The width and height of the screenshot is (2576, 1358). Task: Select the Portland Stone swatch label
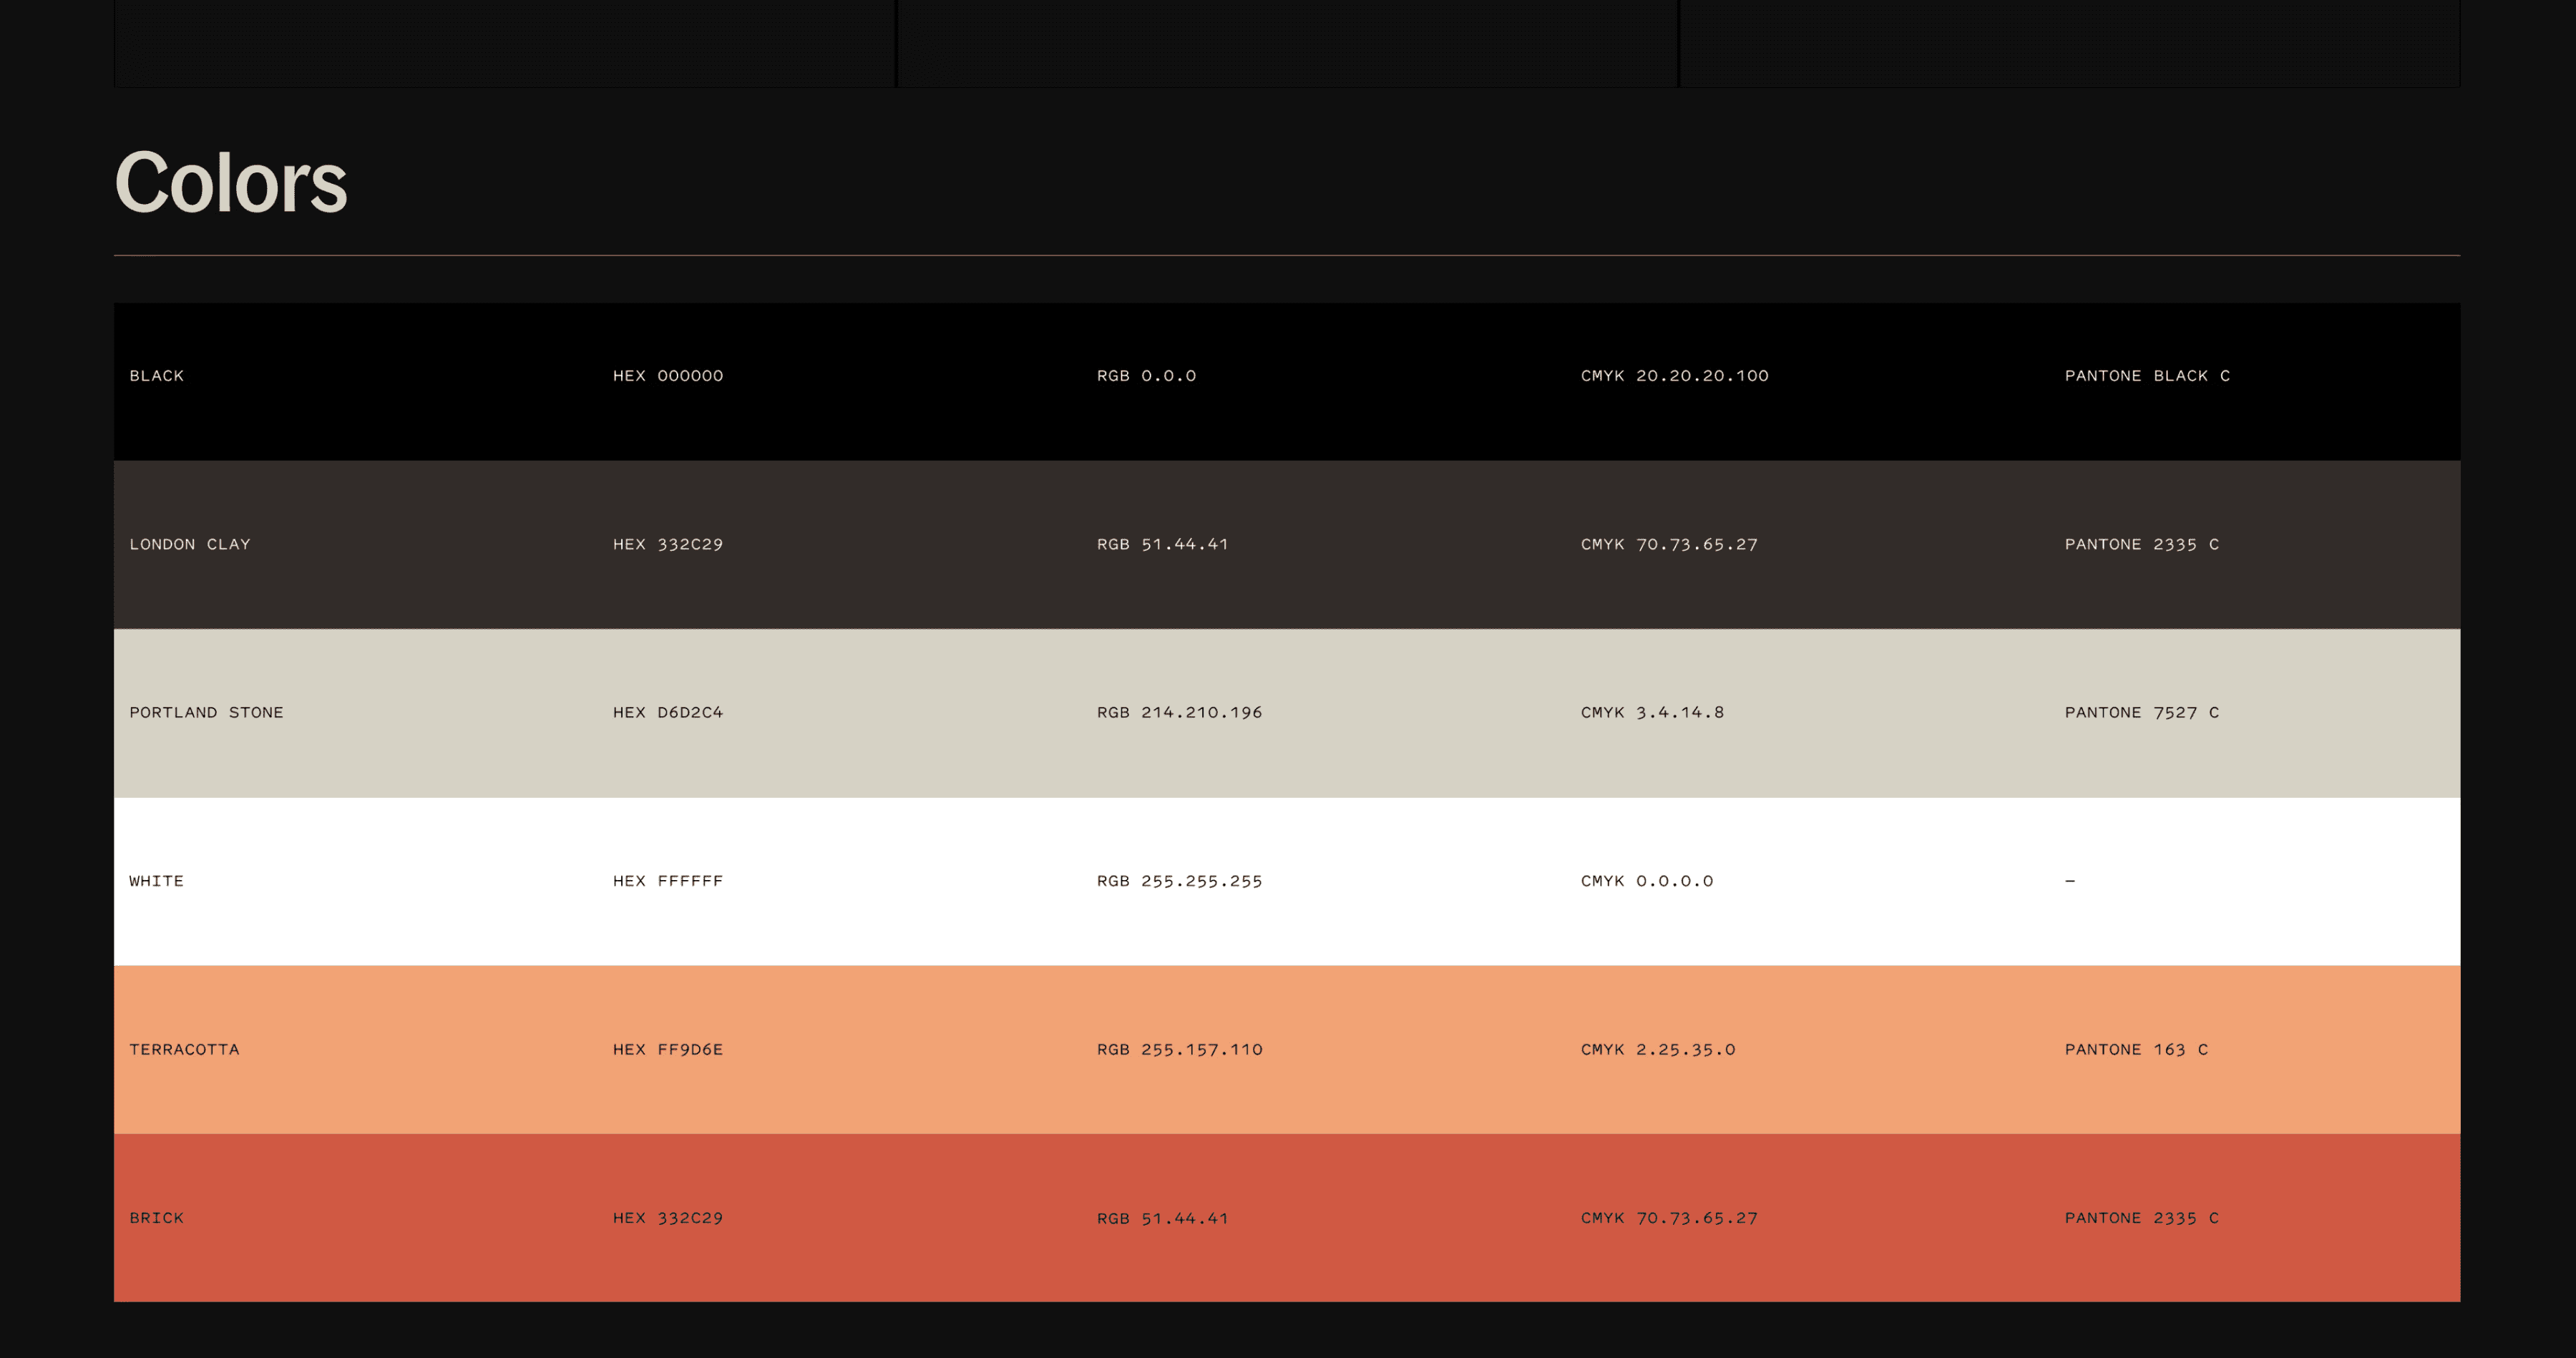pos(206,713)
